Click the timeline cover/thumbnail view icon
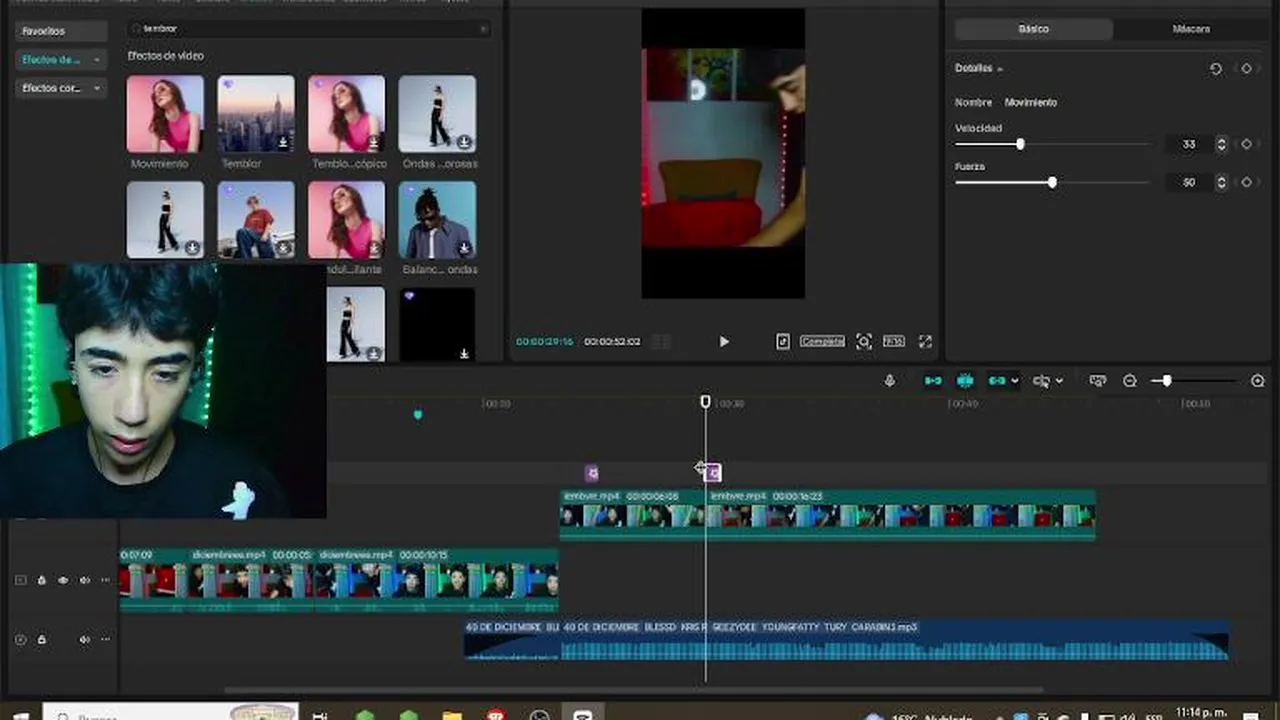1280x720 pixels. [x=1098, y=381]
